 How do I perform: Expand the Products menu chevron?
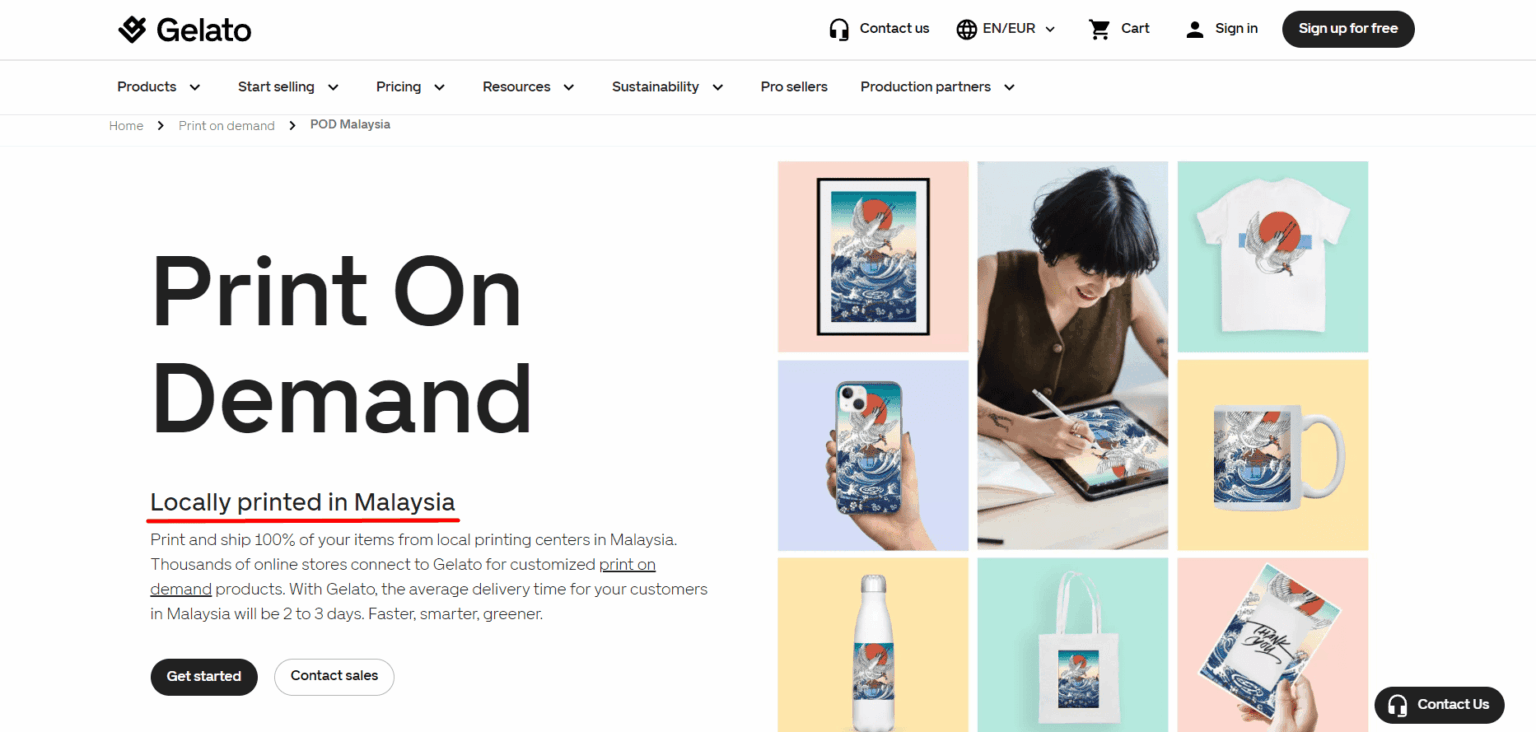coord(195,87)
